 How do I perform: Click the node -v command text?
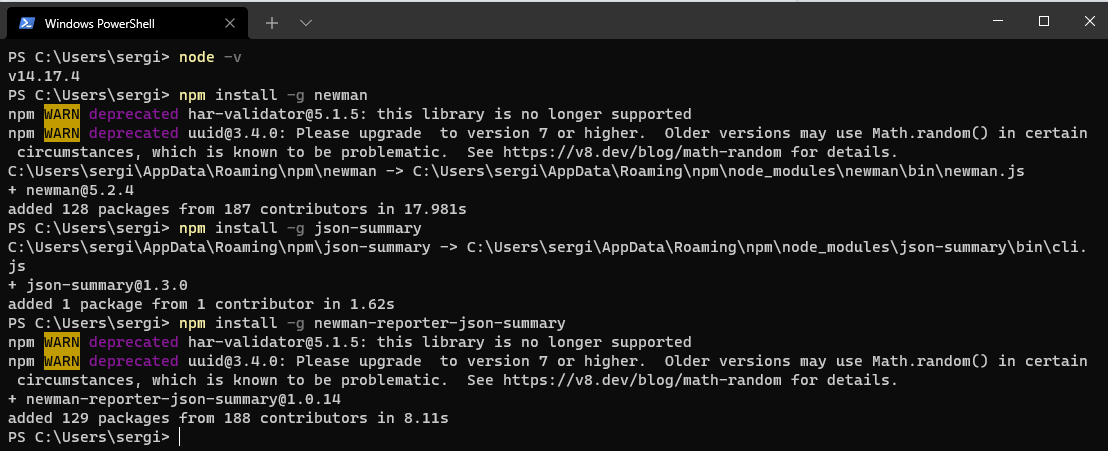point(211,57)
